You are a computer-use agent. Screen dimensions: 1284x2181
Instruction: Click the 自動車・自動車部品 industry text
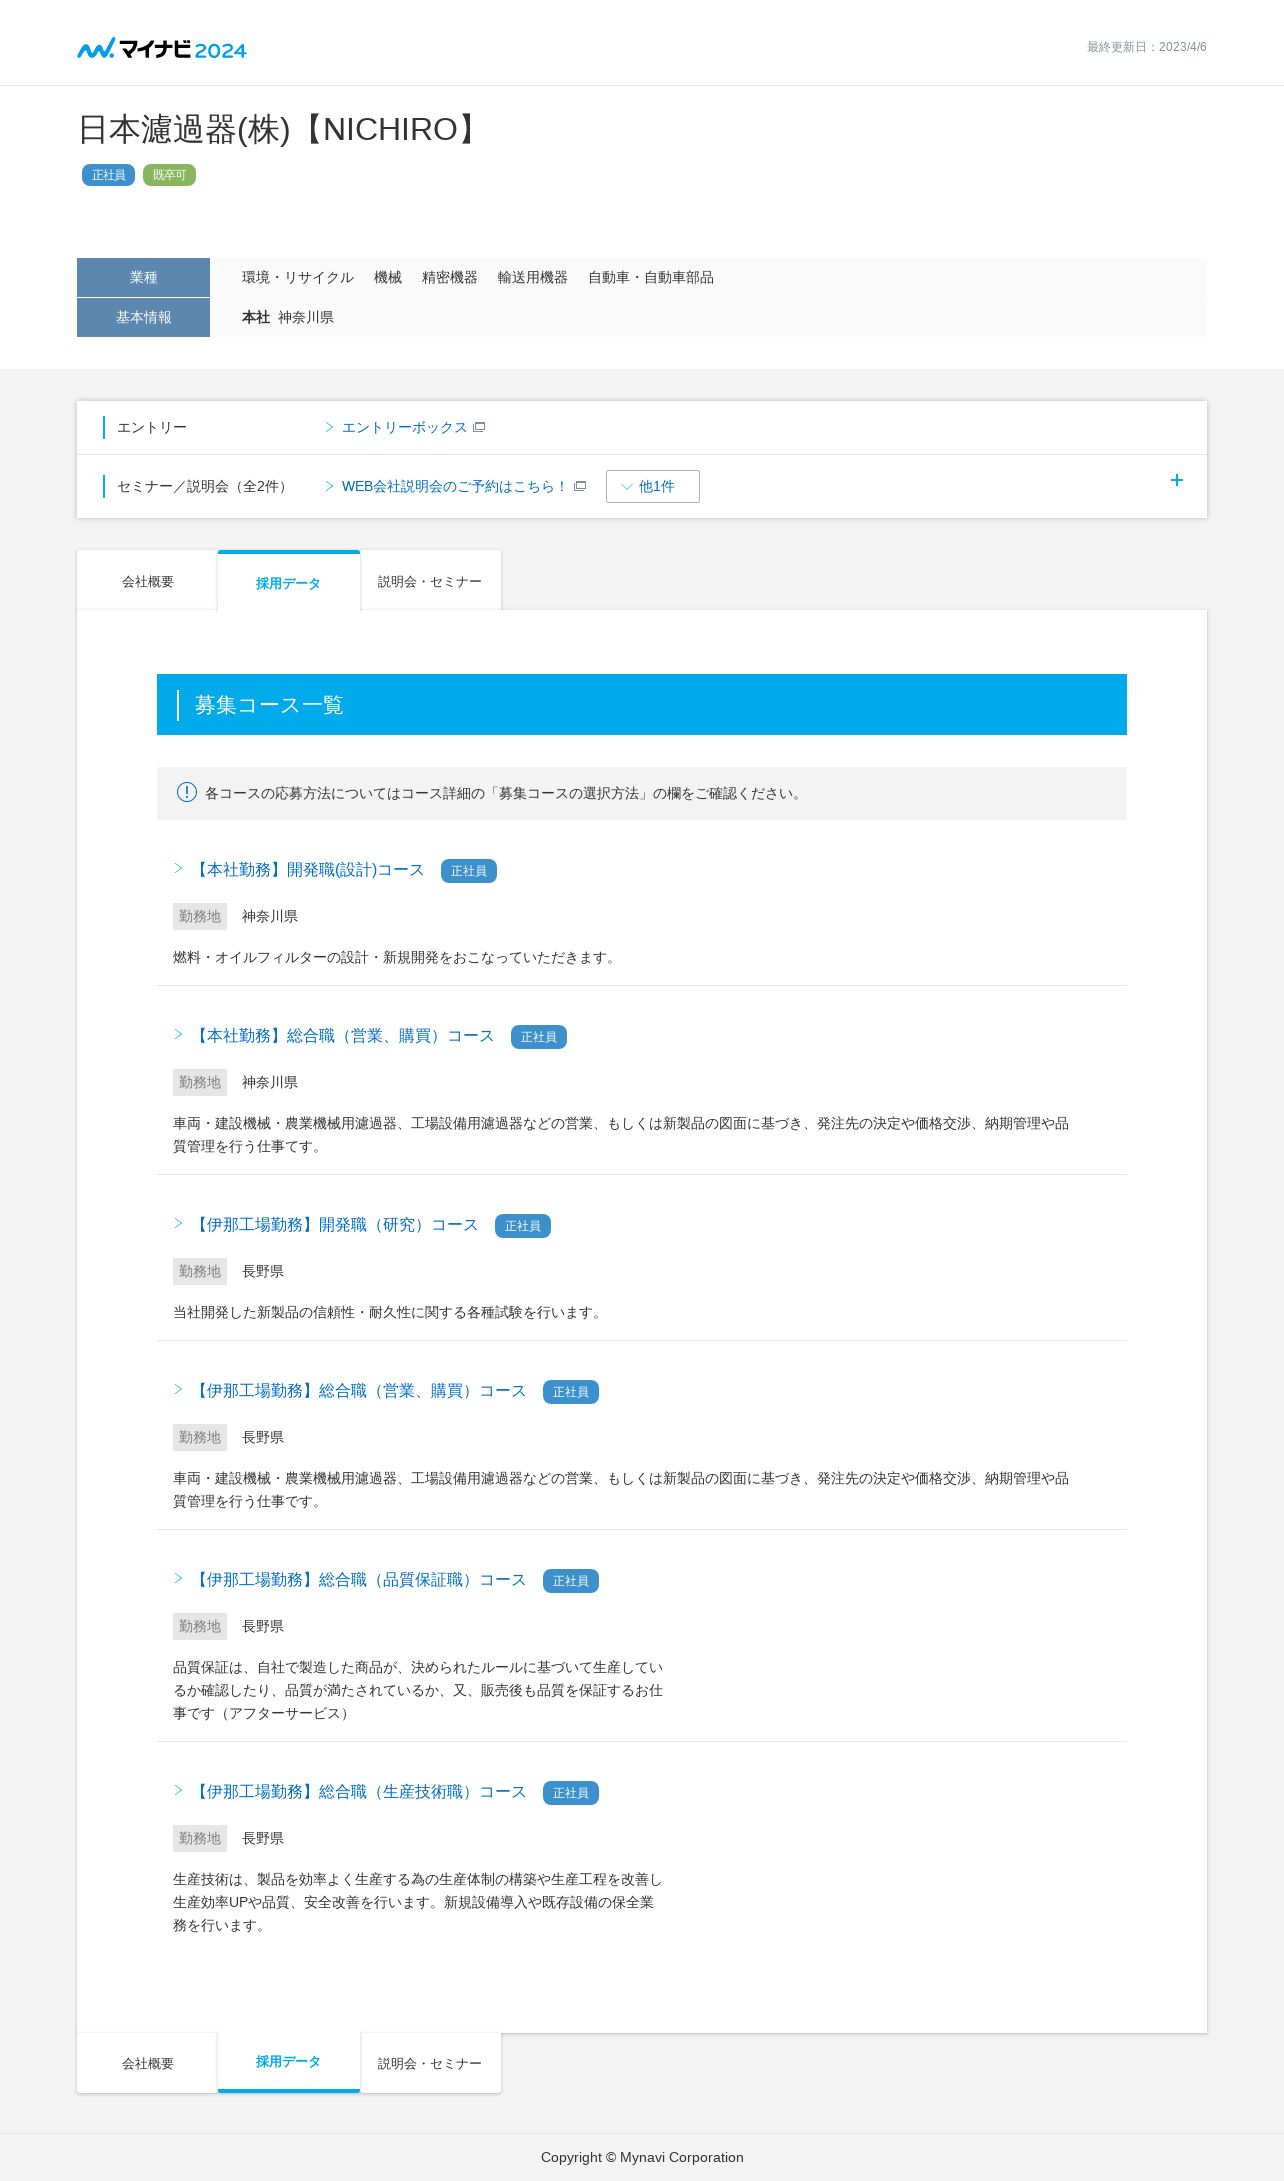[651, 277]
